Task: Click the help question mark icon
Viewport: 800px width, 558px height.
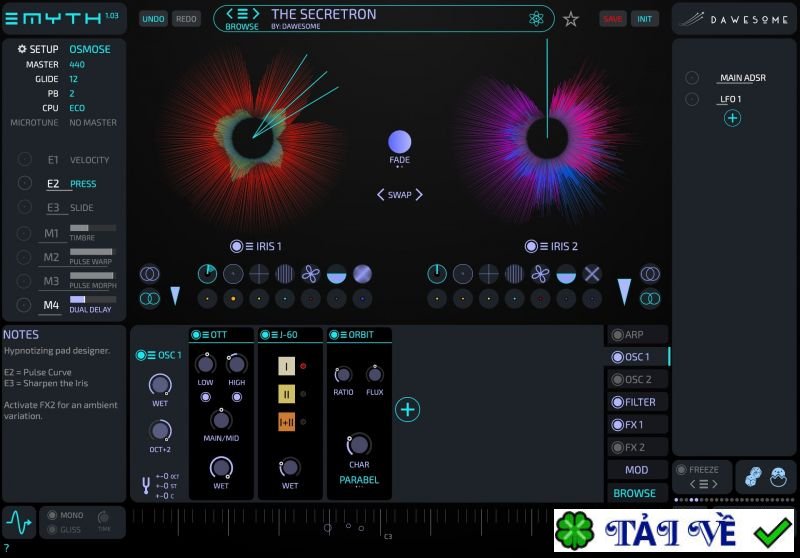Action: point(6,548)
